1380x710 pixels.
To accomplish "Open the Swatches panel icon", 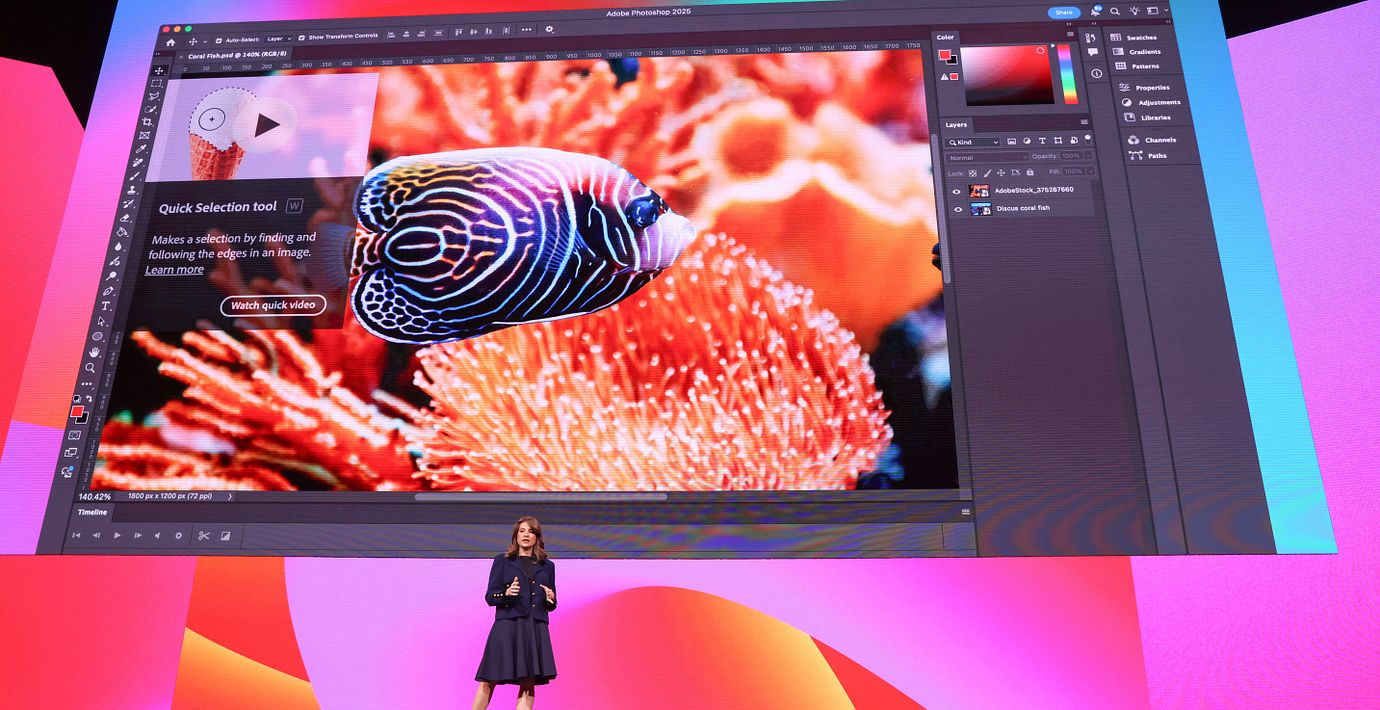I will click(x=1116, y=37).
